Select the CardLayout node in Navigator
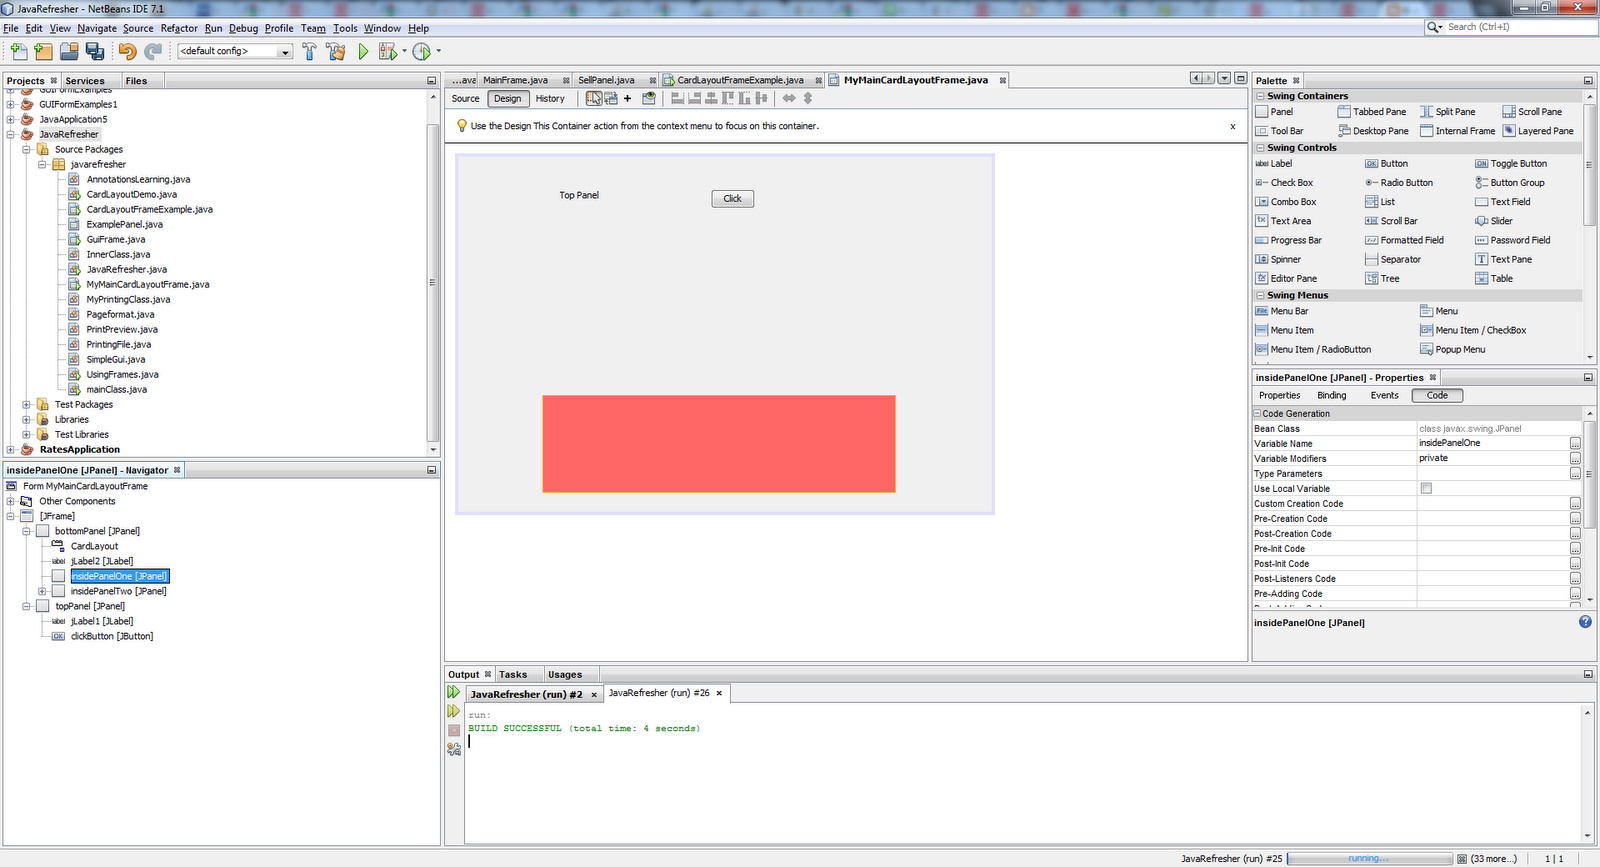1600x867 pixels. pyautogui.click(x=94, y=547)
